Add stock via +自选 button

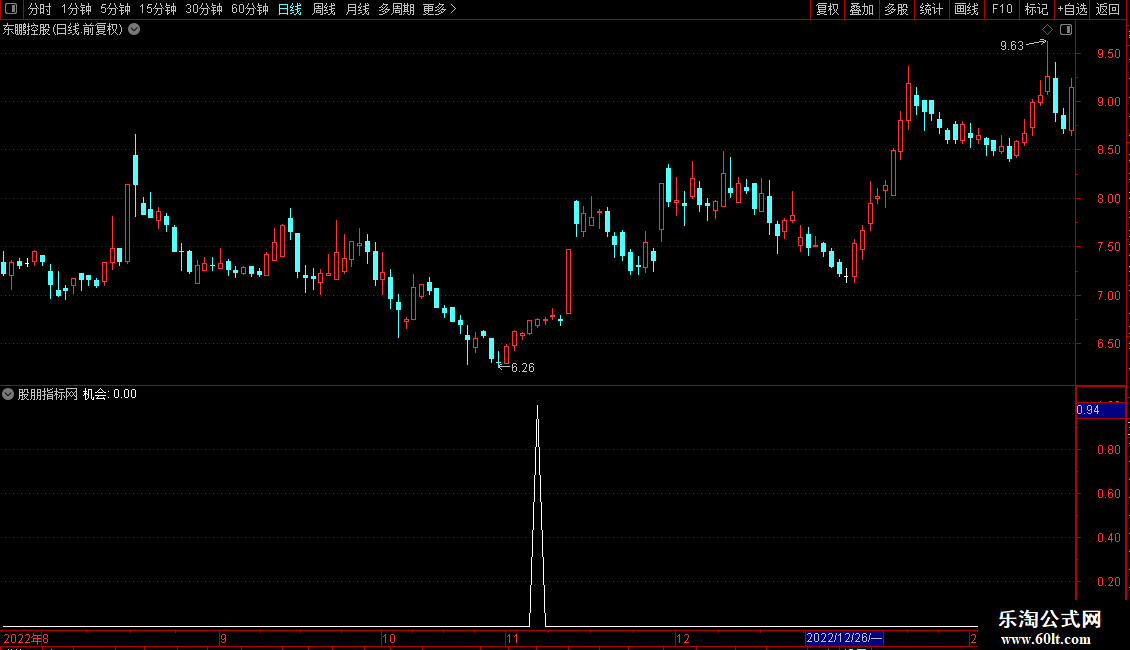point(1072,9)
